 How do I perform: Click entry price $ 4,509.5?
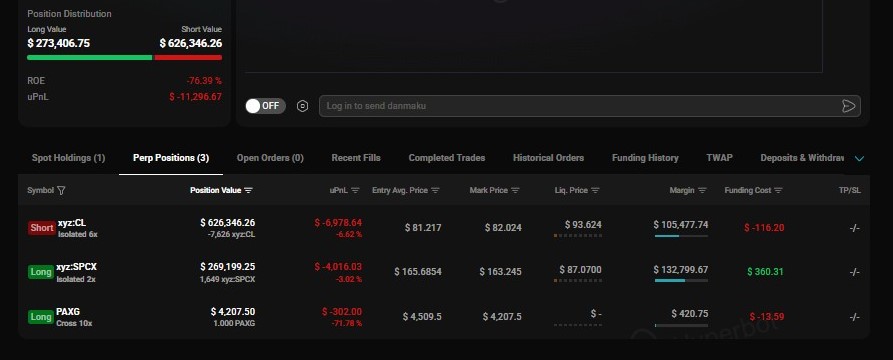422,317
